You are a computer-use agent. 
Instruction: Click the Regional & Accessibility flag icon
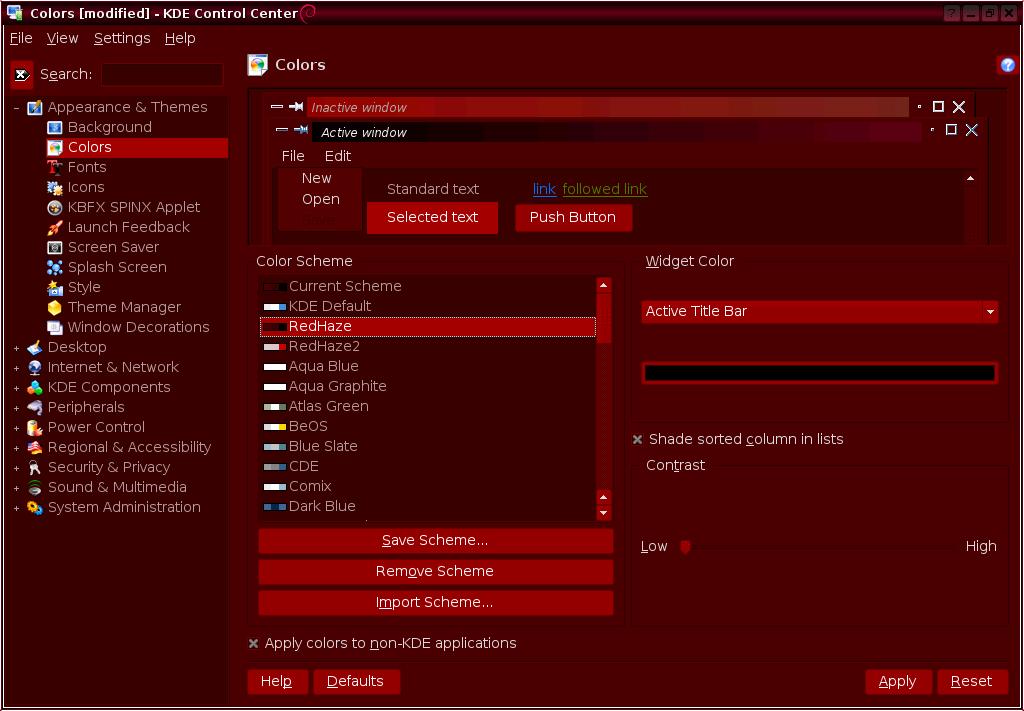point(35,448)
